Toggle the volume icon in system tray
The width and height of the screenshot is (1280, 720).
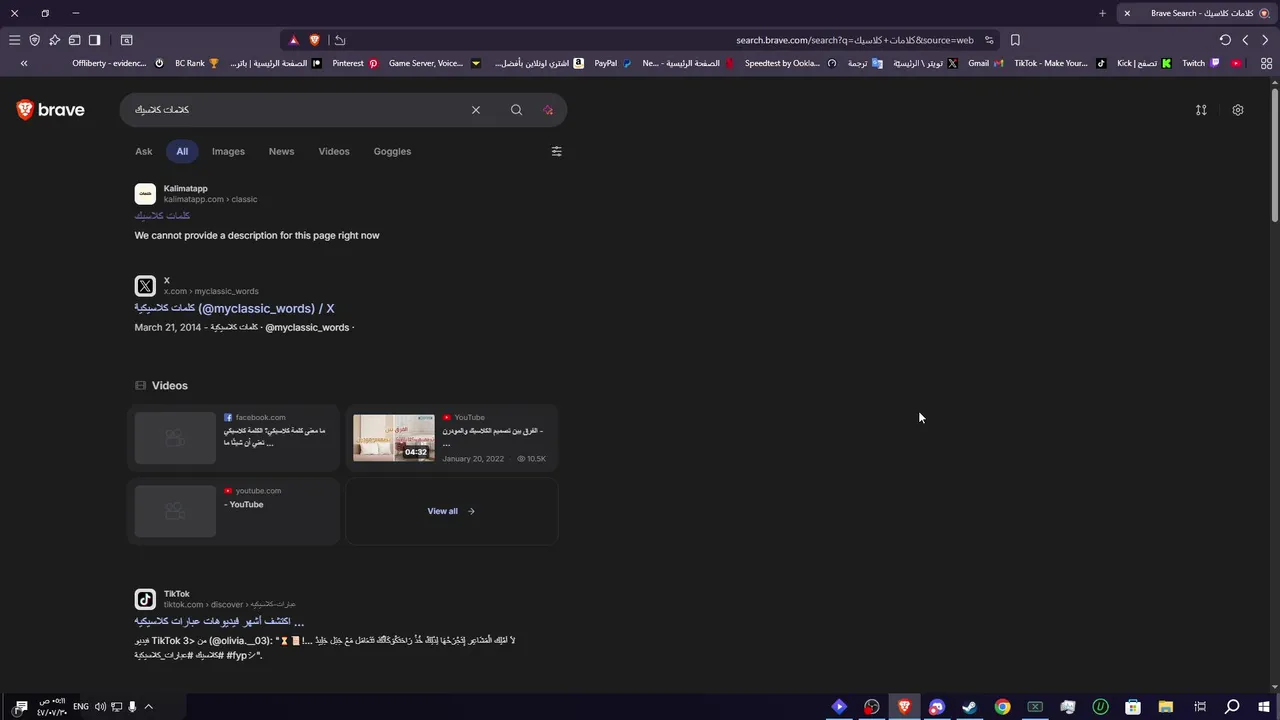(x=100, y=707)
